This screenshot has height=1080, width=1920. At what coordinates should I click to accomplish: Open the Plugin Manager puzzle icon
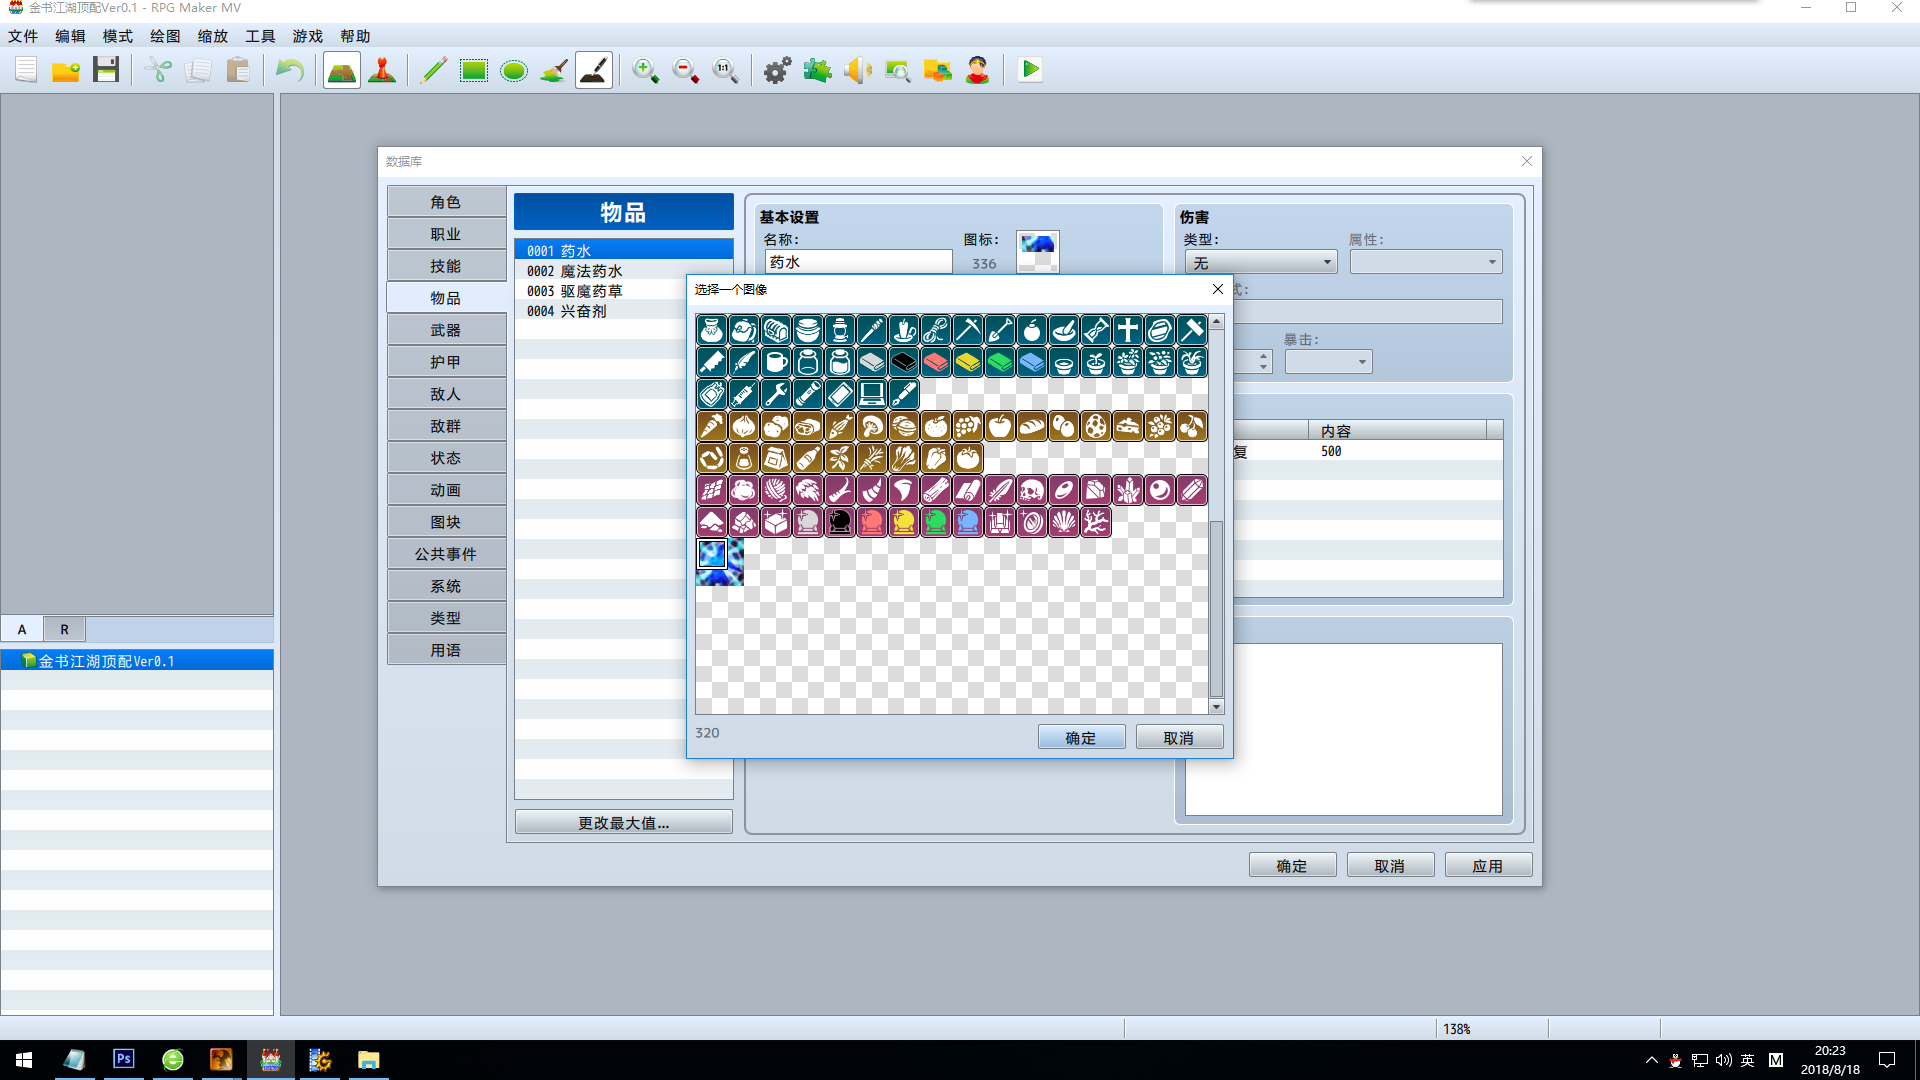[818, 70]
